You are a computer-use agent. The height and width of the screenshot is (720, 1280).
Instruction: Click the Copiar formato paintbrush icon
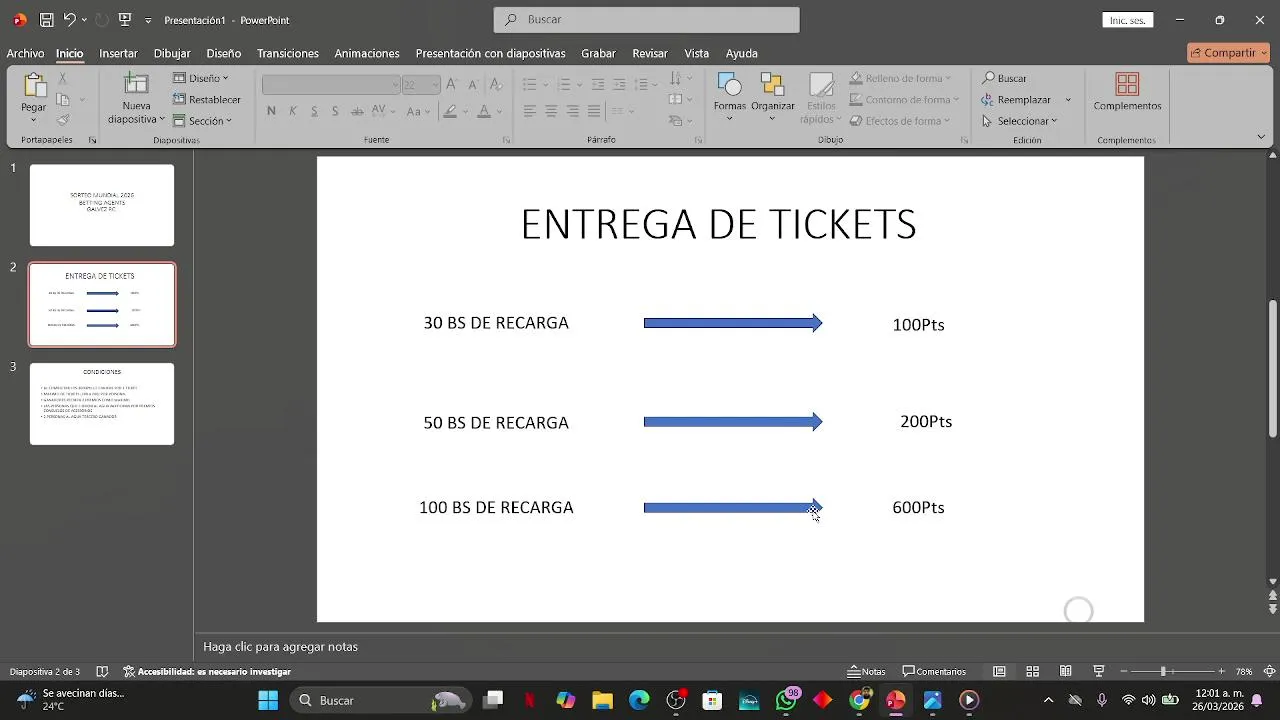click(63, 120)
